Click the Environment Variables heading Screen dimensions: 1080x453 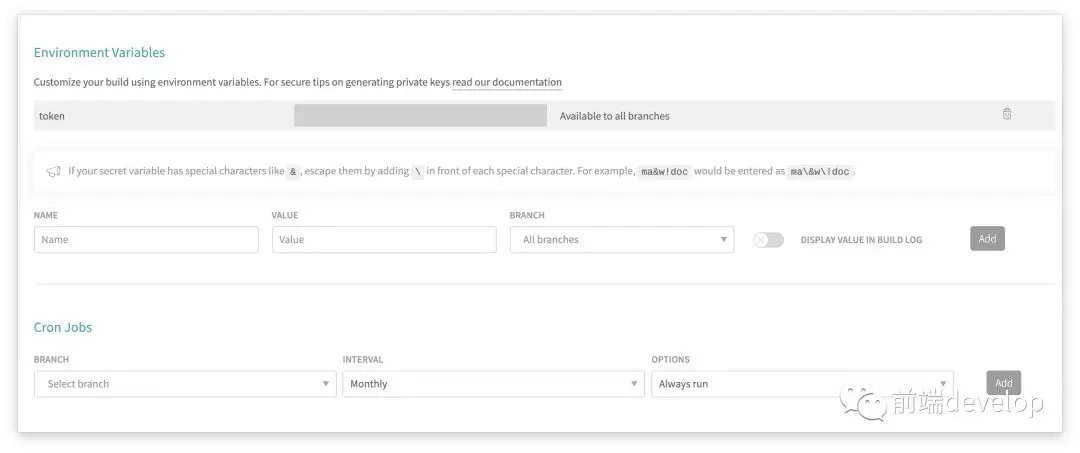coord(99,53)
